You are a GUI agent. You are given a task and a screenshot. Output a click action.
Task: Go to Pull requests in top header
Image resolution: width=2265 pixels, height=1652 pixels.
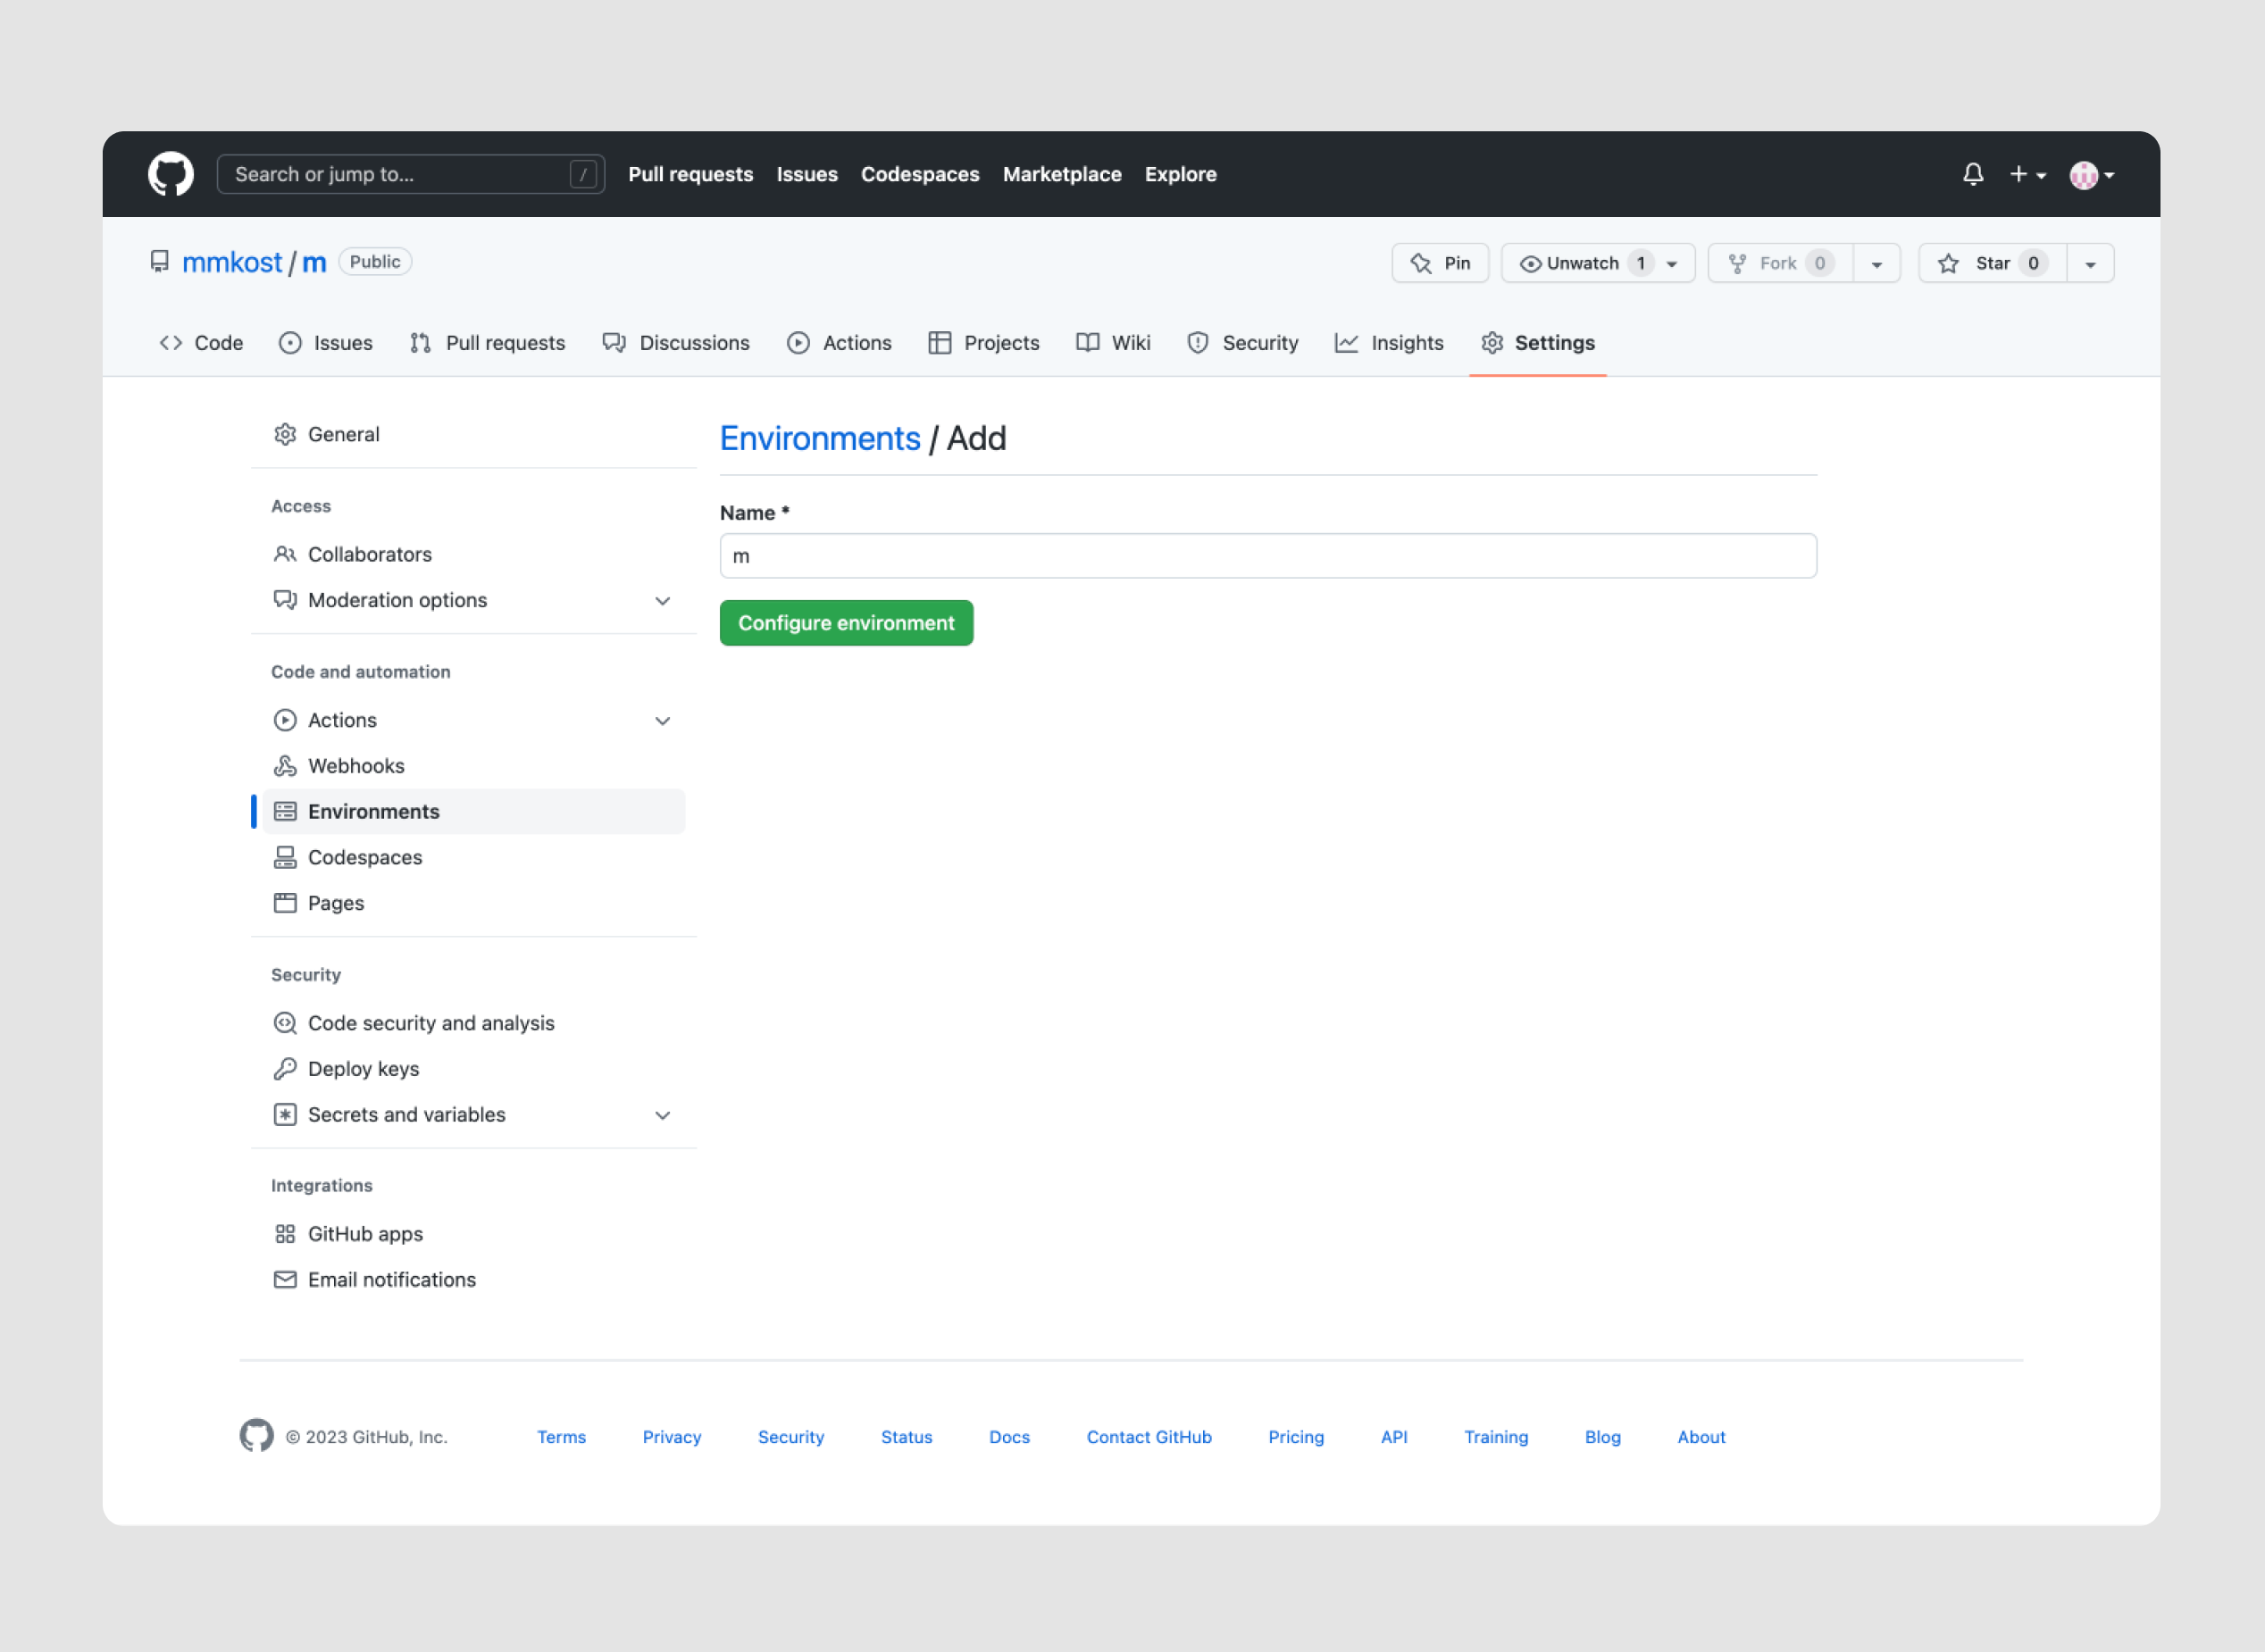(690, 174)
